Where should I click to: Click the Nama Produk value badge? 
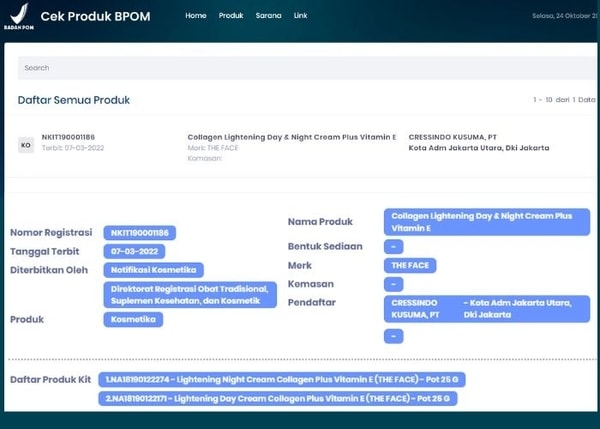(x=487, y=222)
